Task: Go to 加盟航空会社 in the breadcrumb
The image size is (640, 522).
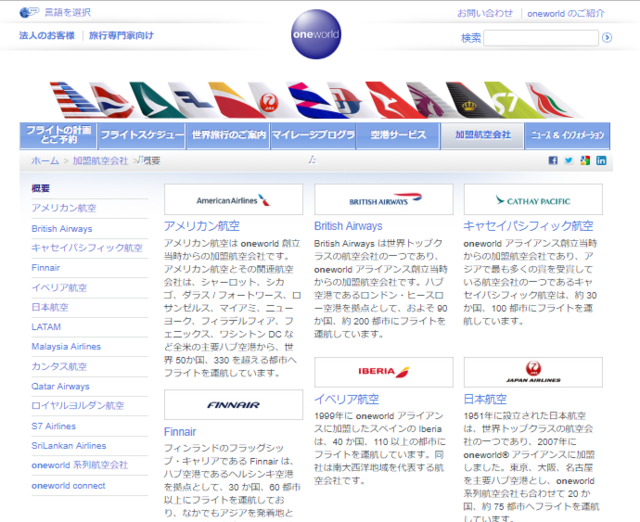Action: pos(100,160)
